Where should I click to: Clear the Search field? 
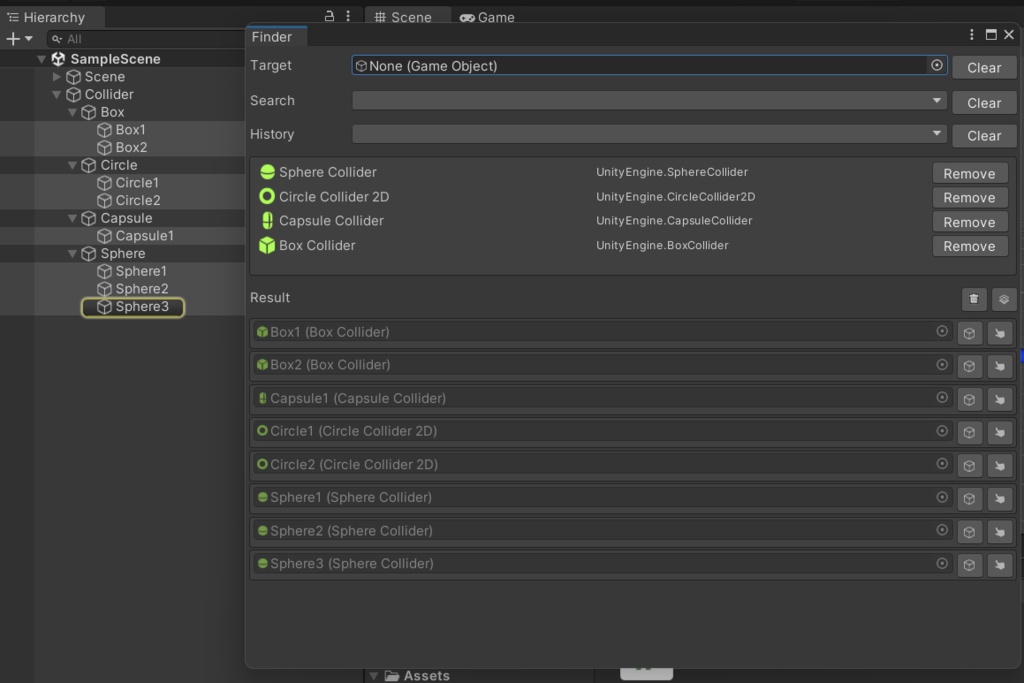(984, 103)
